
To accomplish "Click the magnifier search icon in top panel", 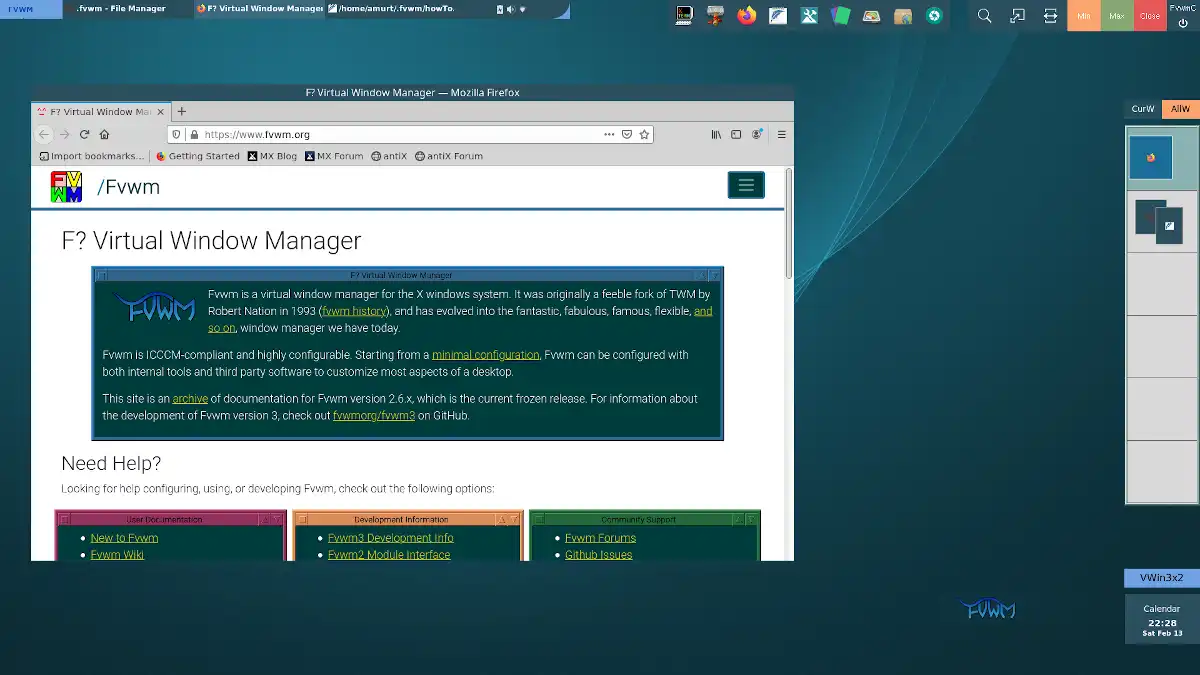I will coord(985,16).
